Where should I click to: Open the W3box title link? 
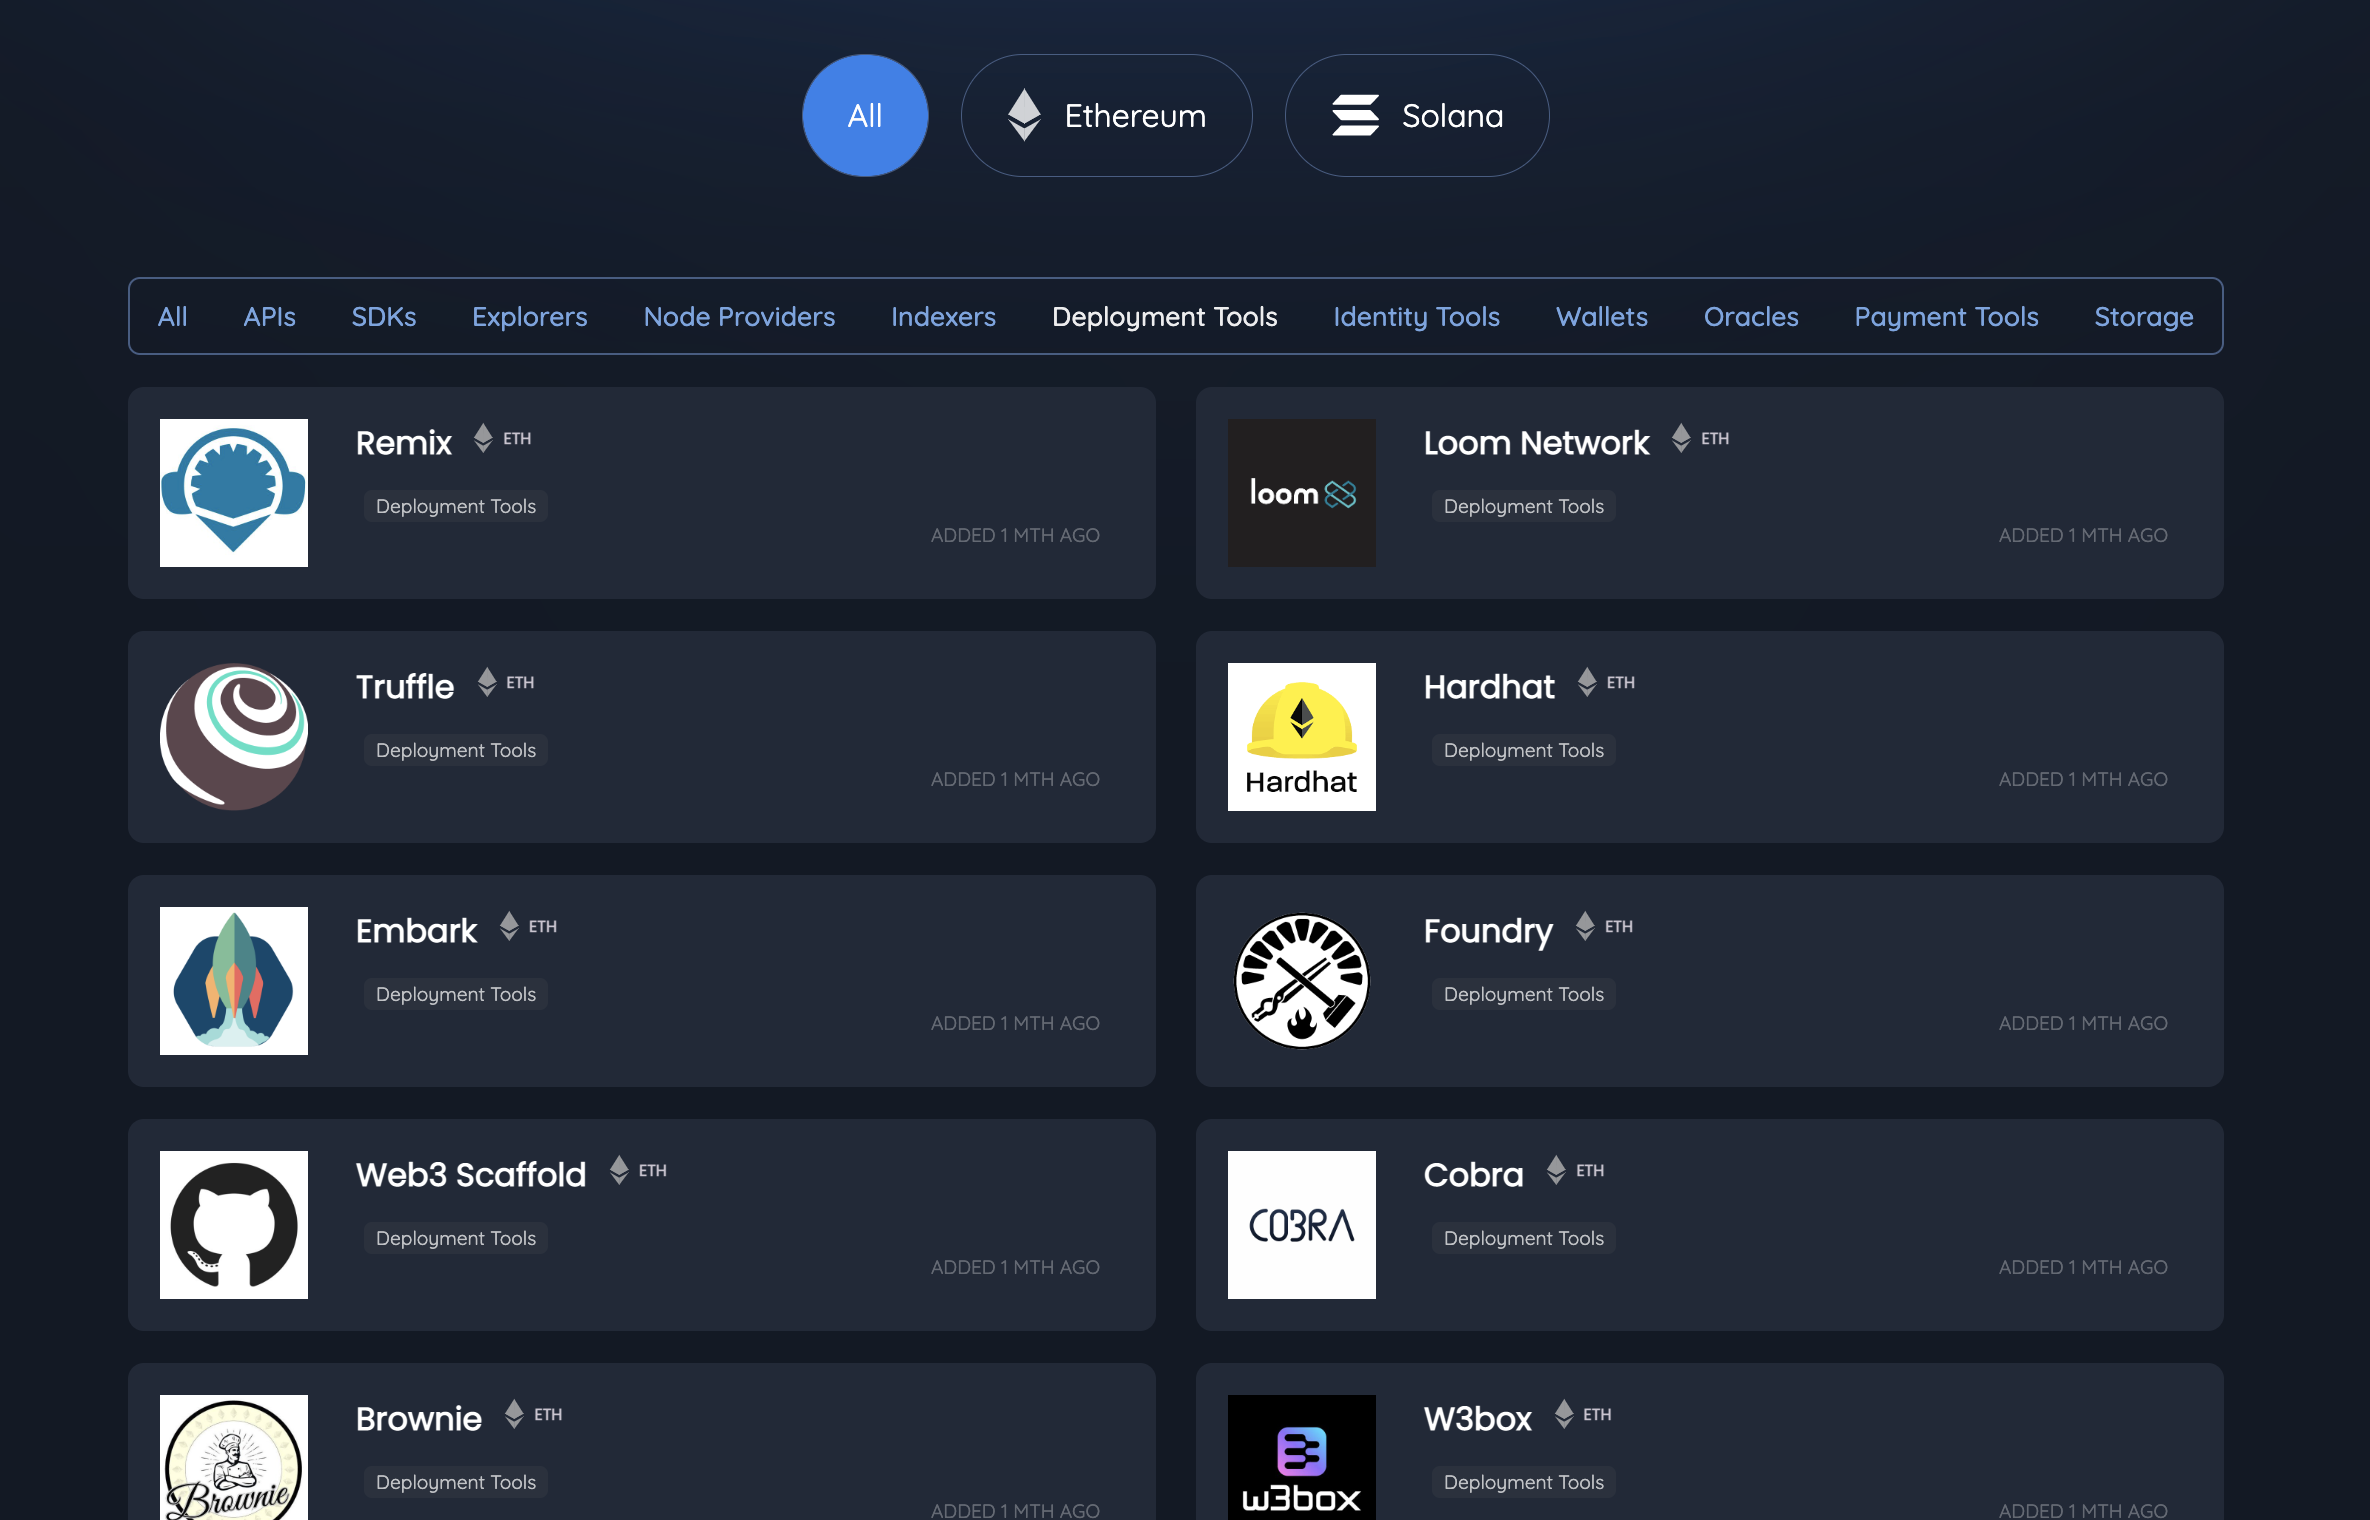tap(1478, 1419)
